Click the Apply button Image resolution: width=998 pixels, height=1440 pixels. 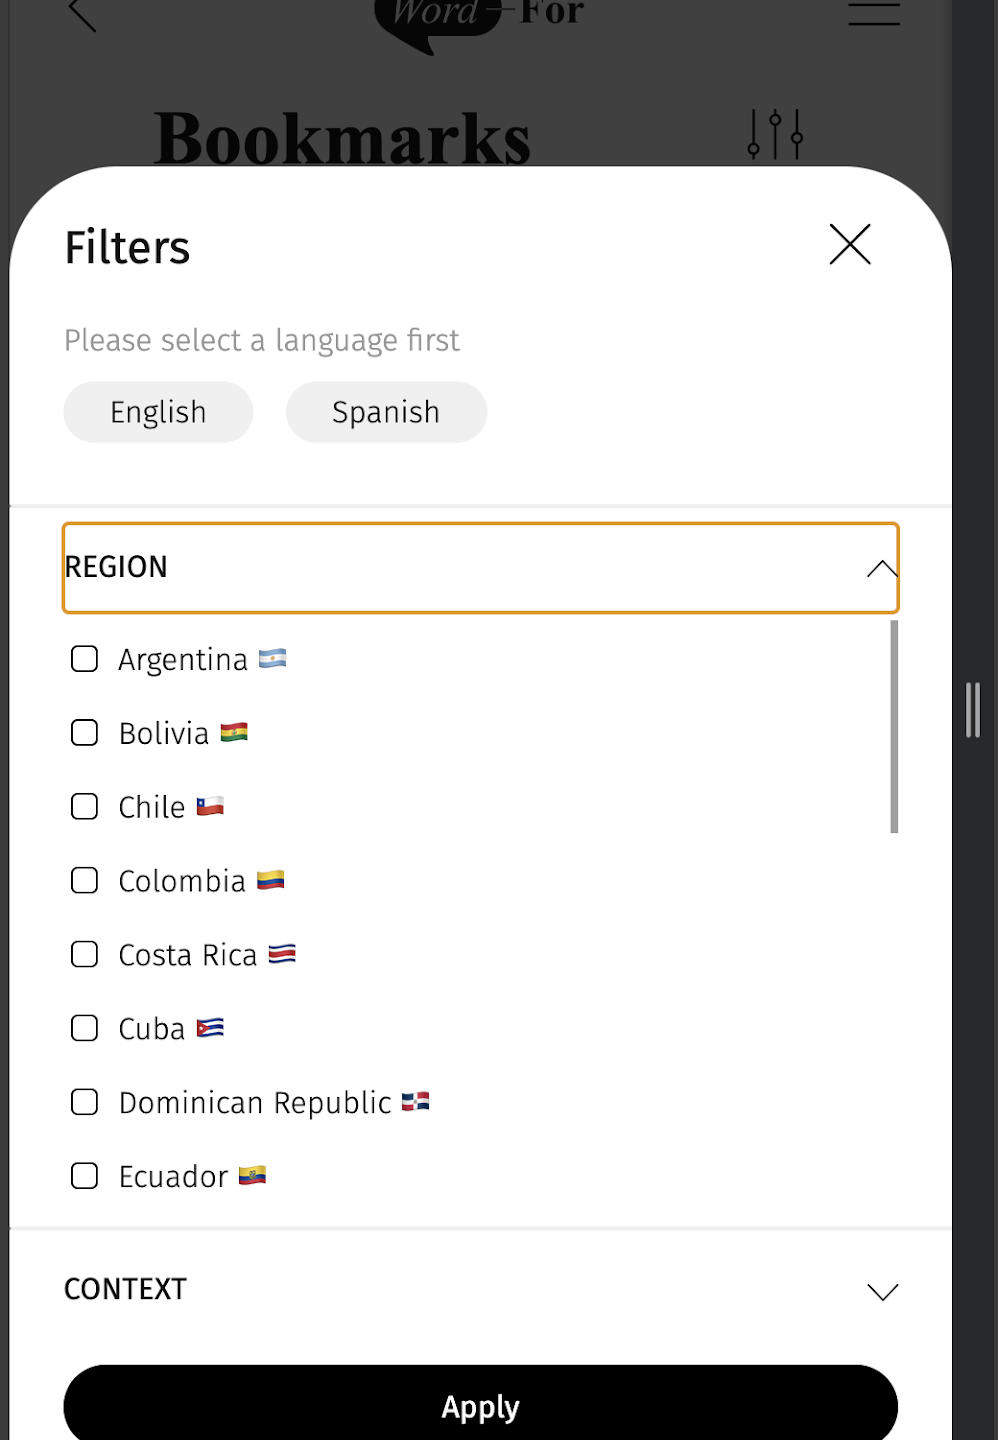[x=480, y=1405]
